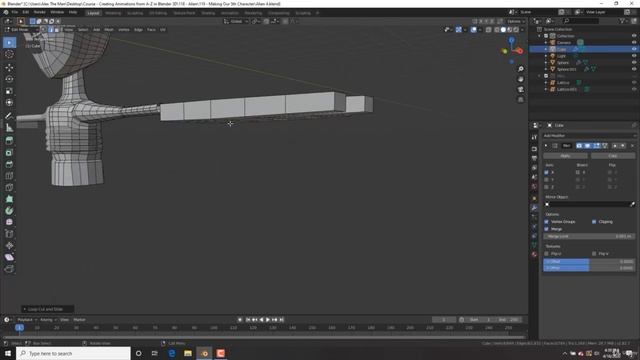Open Global transform orientation dropdown

(236, 21)
